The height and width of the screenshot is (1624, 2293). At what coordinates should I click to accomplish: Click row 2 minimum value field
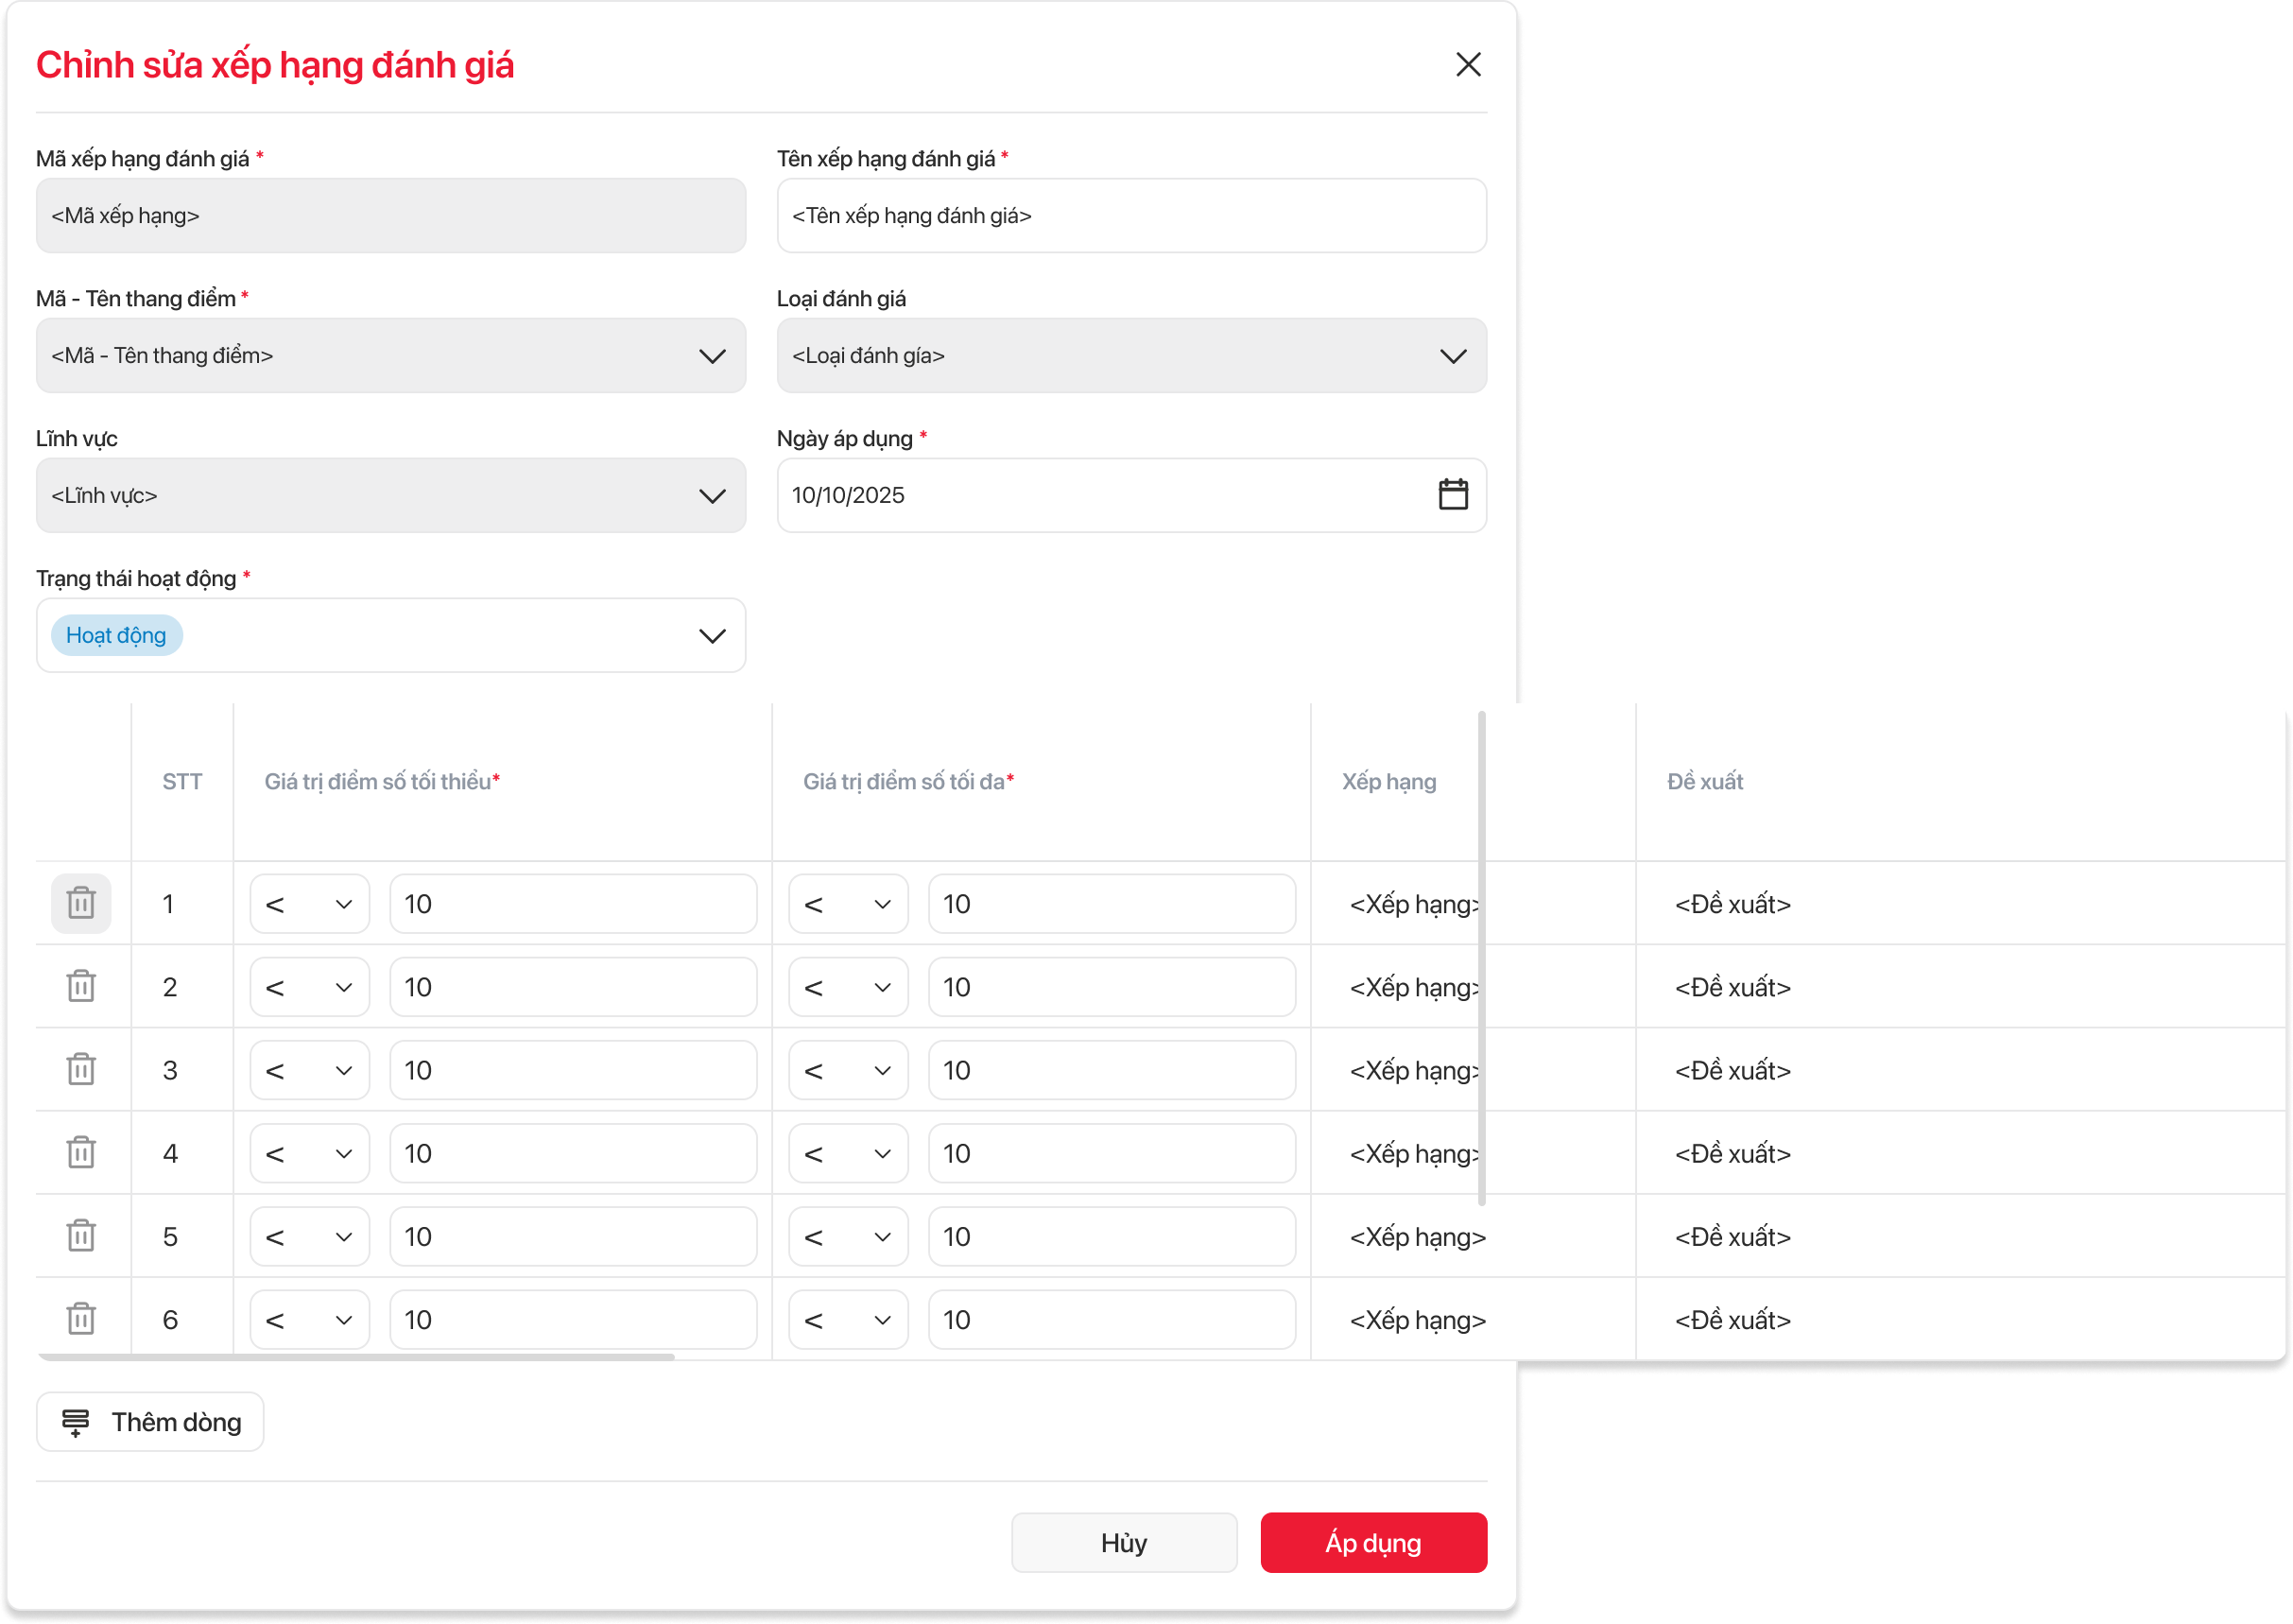572,987
